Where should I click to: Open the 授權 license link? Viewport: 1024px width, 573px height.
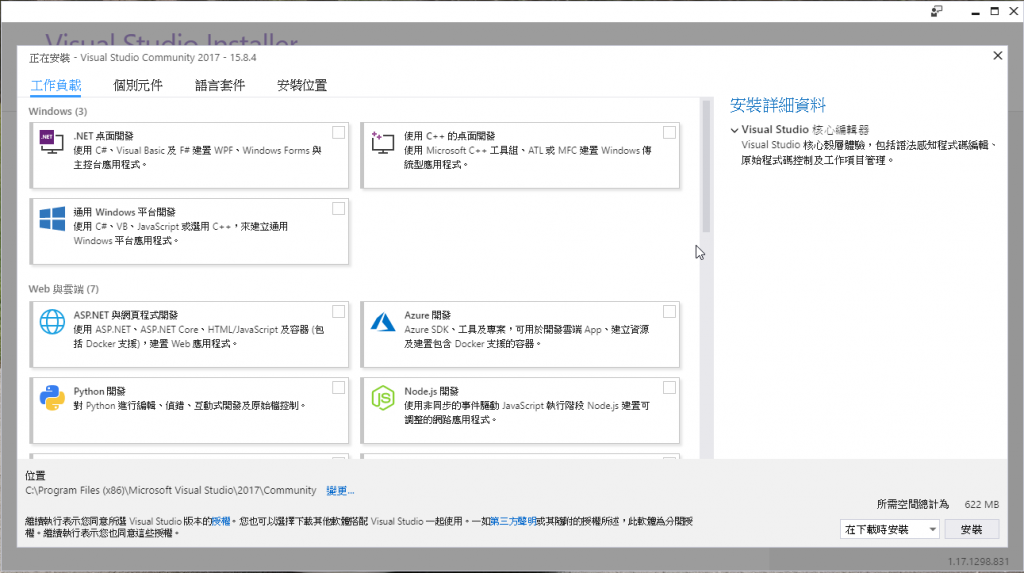pos(221,521)
